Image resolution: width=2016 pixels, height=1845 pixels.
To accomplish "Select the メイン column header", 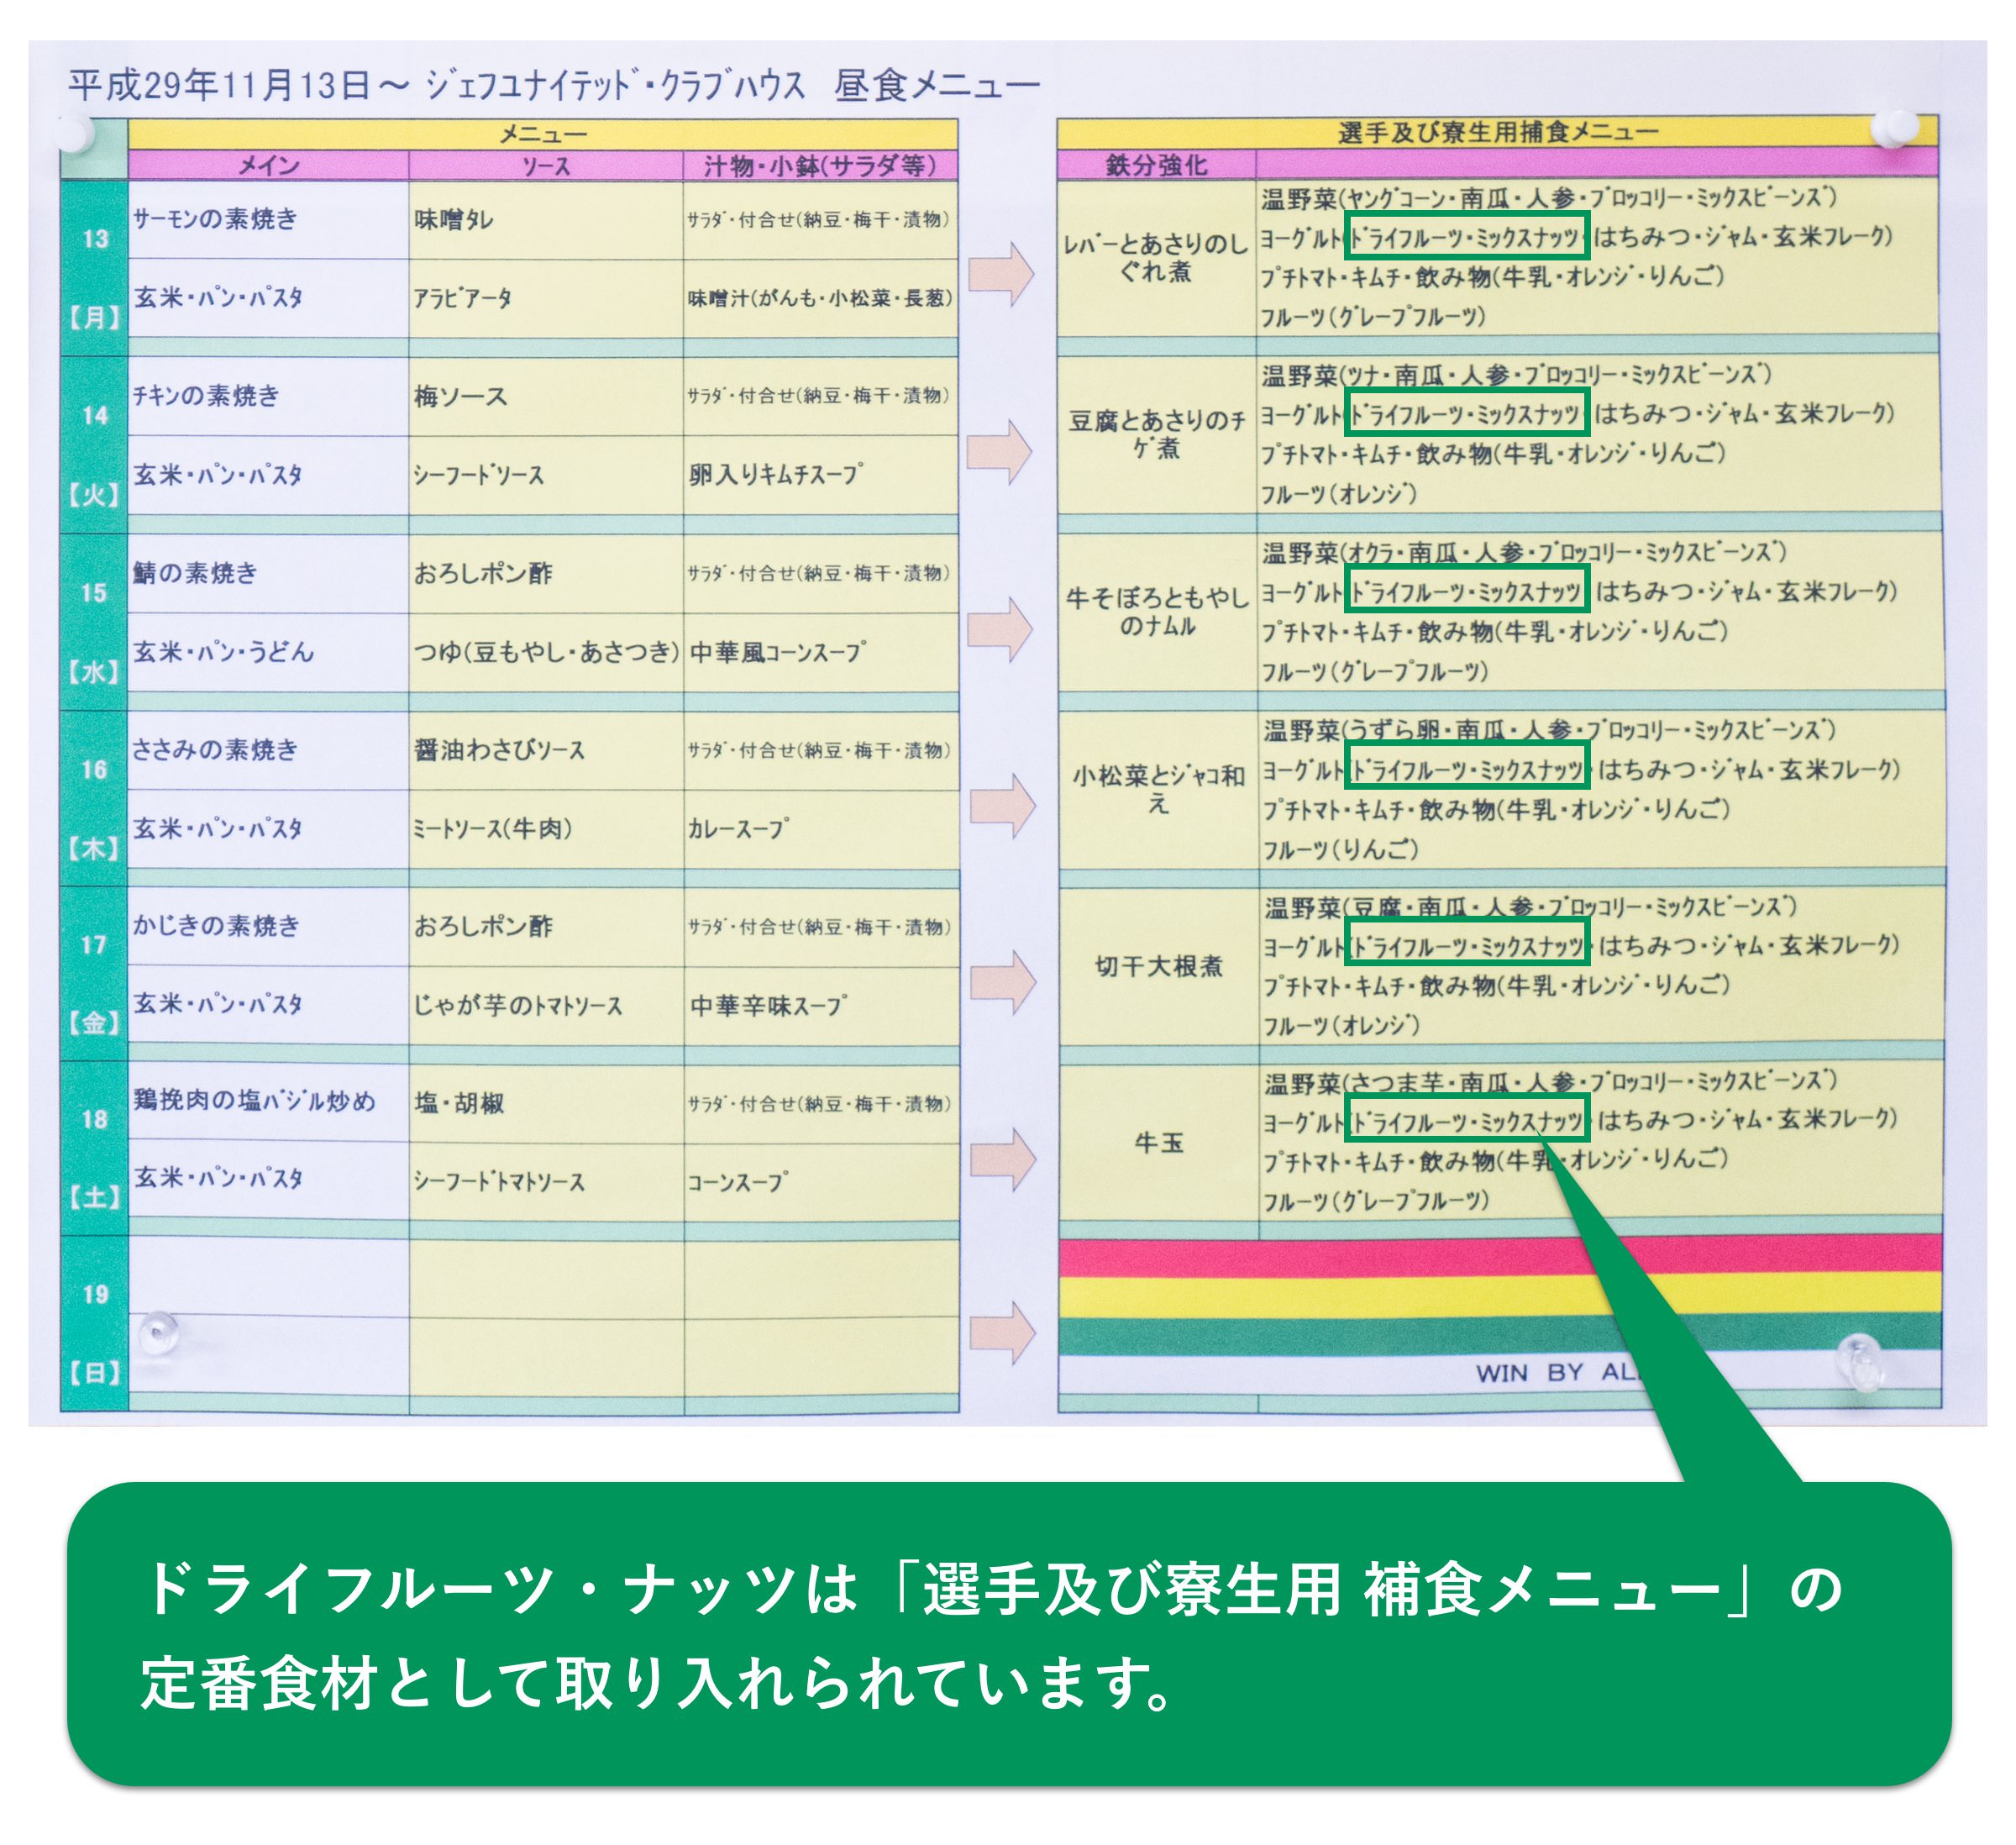I will pos(268,165).
